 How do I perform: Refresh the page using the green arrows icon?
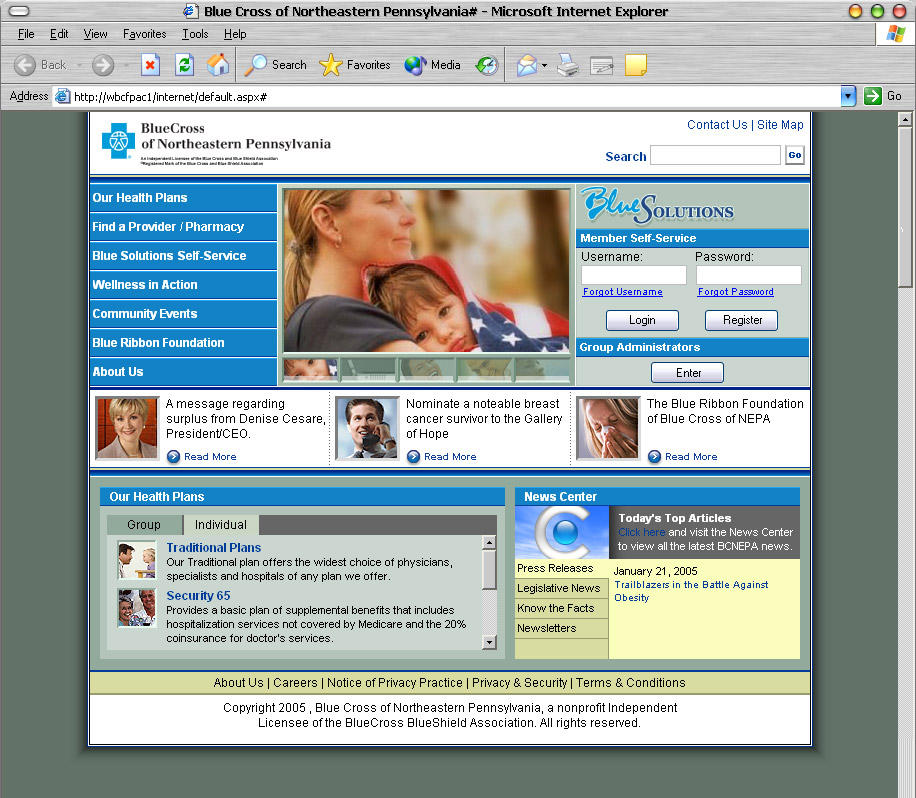(x=185, y=65)
